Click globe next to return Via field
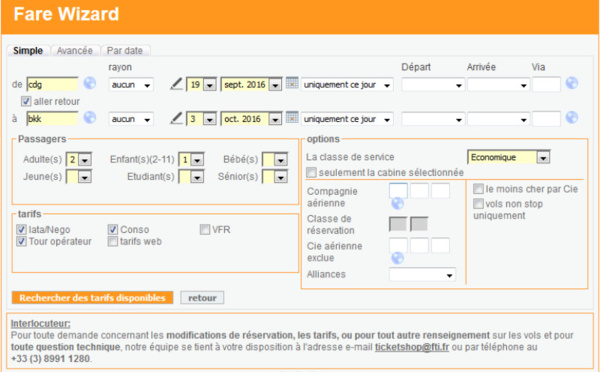Viewport: 600px width, 372px height. point(572,117)
